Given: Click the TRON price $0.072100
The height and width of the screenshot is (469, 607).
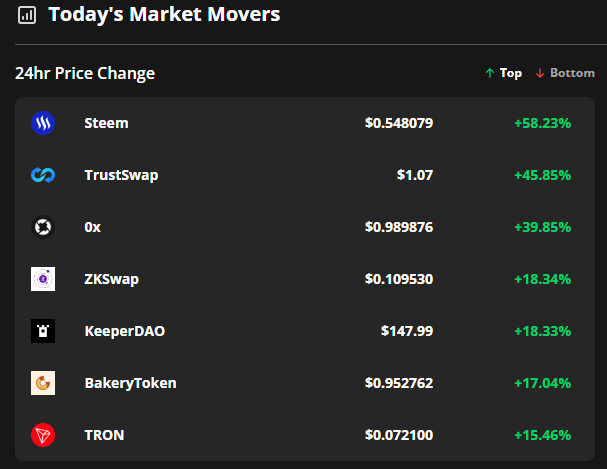Looking at the screenshot, I should point(399,435).
